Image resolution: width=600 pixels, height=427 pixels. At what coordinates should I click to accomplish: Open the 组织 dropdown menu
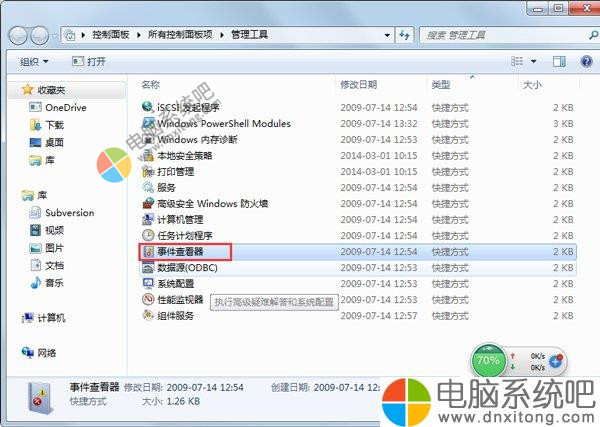coord(34,61)
